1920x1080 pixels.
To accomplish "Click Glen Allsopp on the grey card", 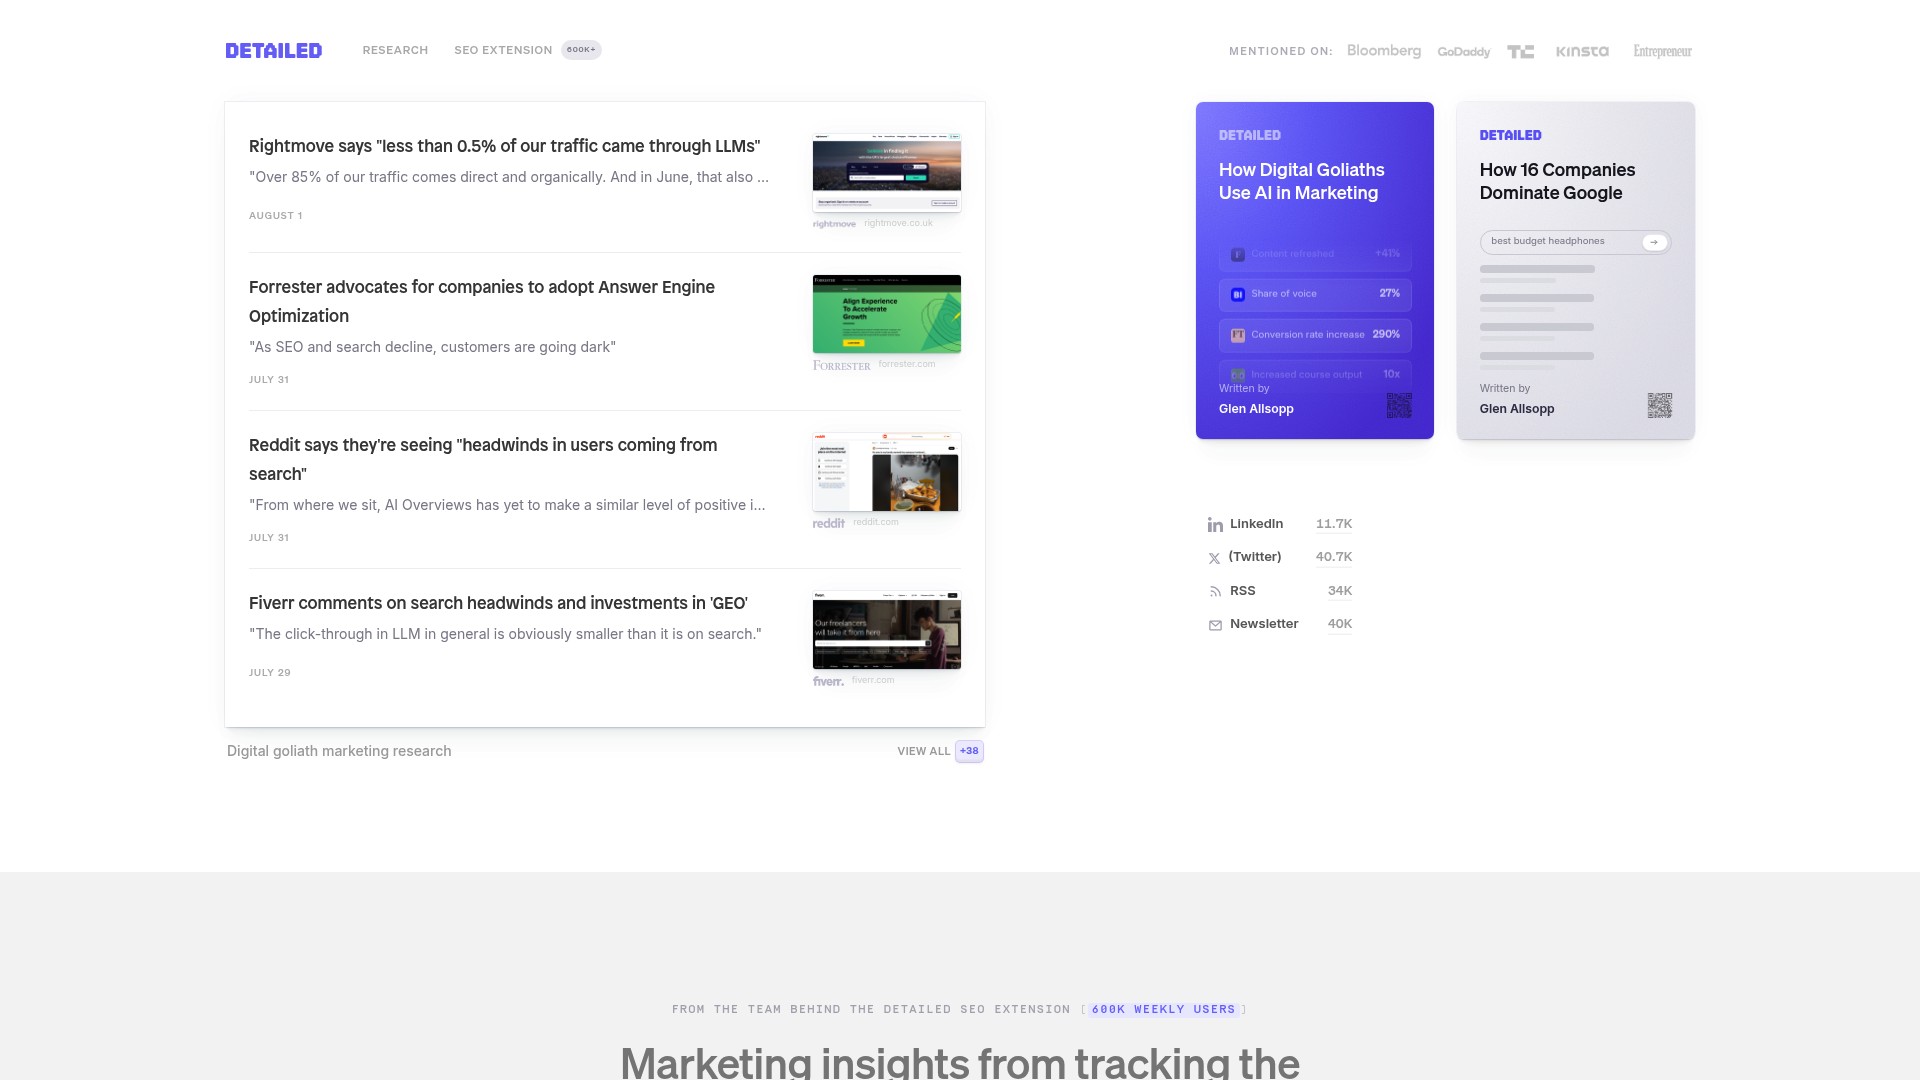I will click(1517, 409).
